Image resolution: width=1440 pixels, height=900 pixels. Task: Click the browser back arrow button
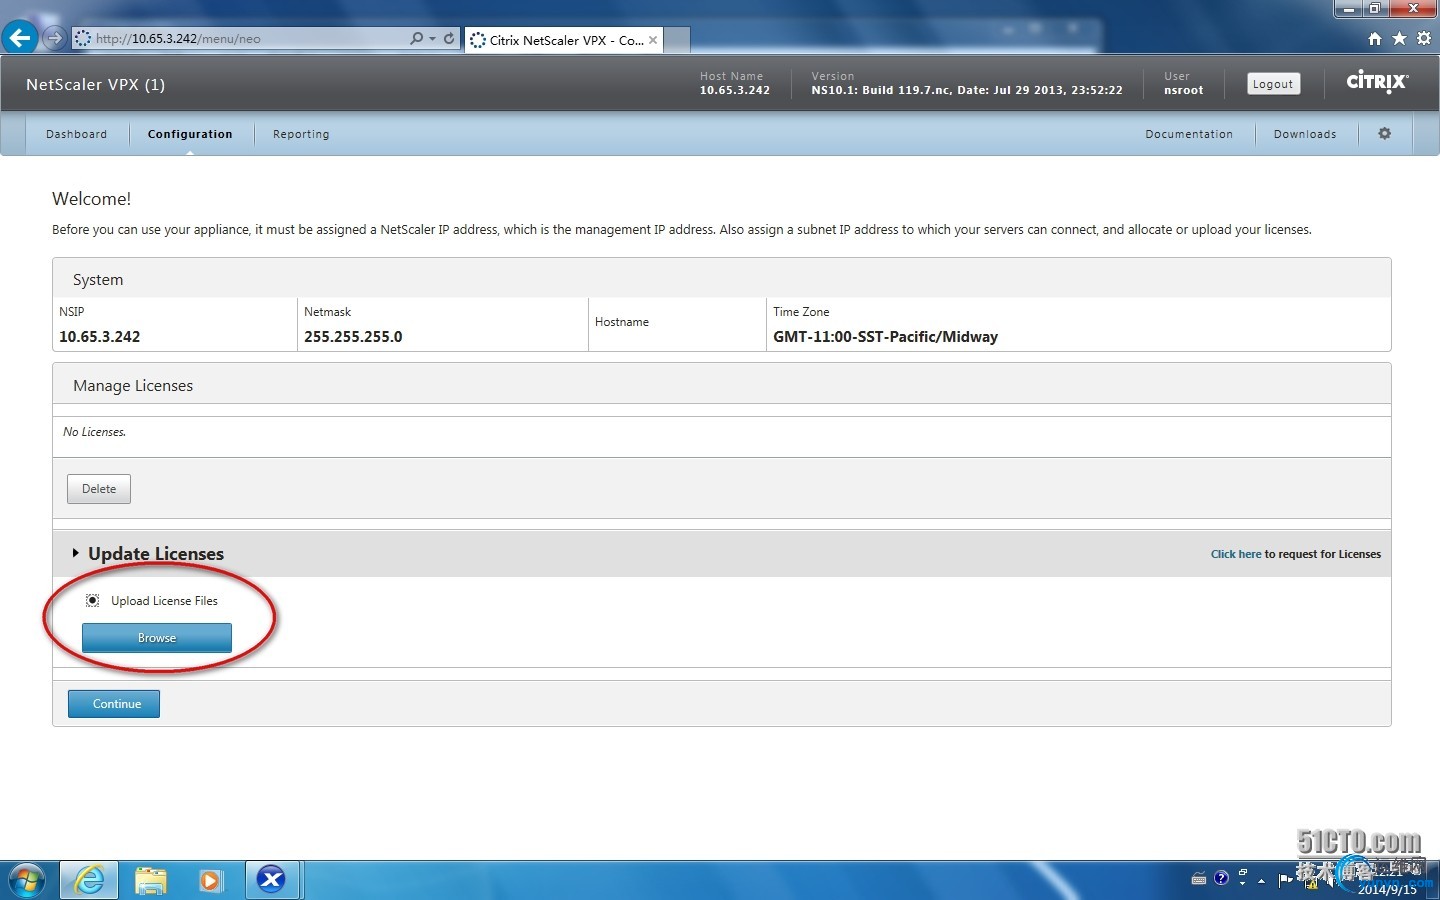pyautogui.click(x=20, y=38)
